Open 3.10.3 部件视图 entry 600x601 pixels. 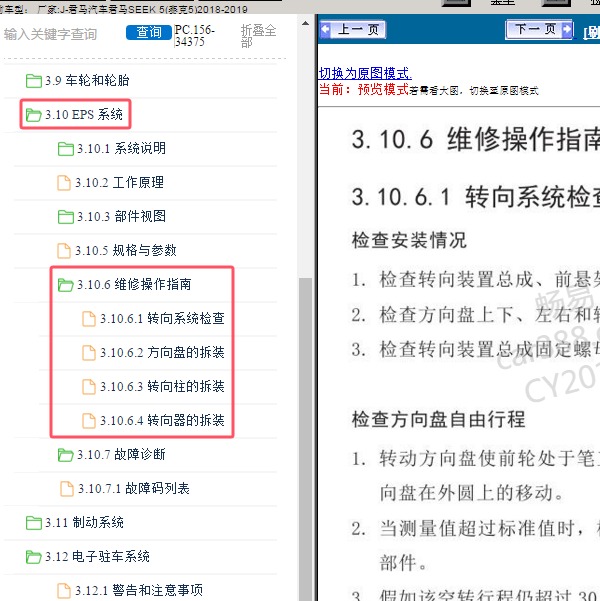click(122, 217)
